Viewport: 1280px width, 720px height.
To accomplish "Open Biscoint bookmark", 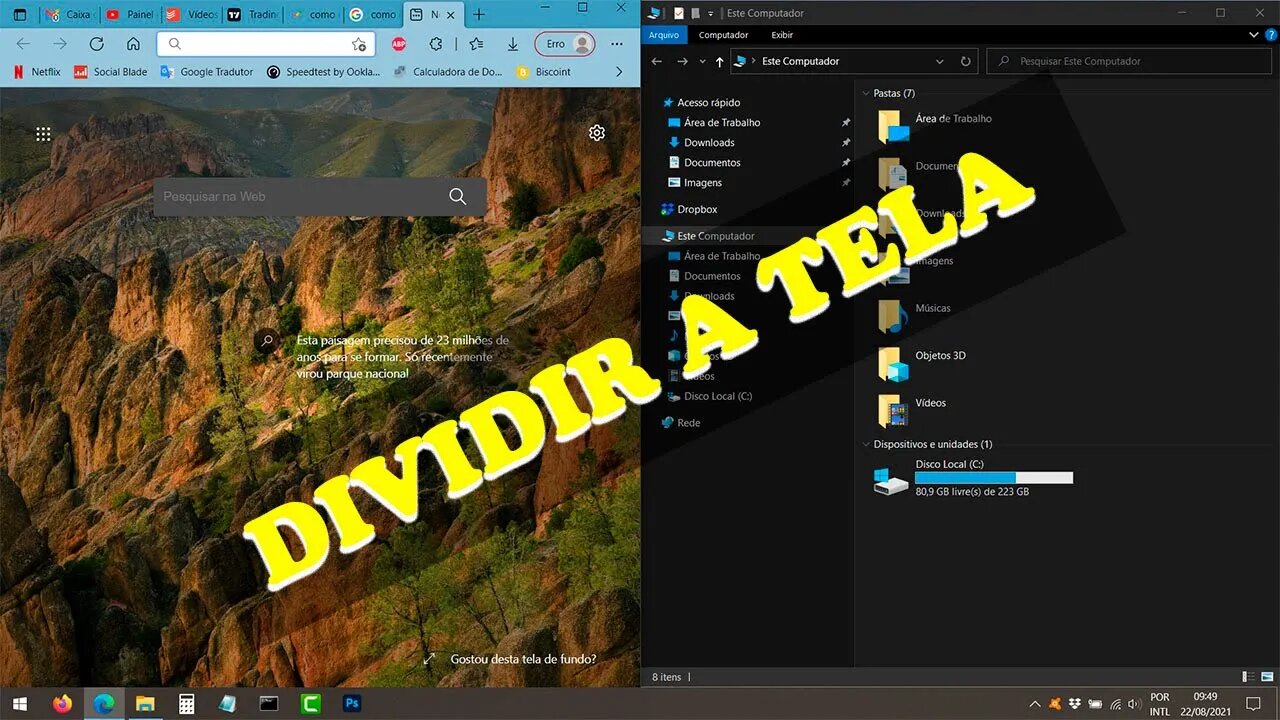I will [544, 72].
